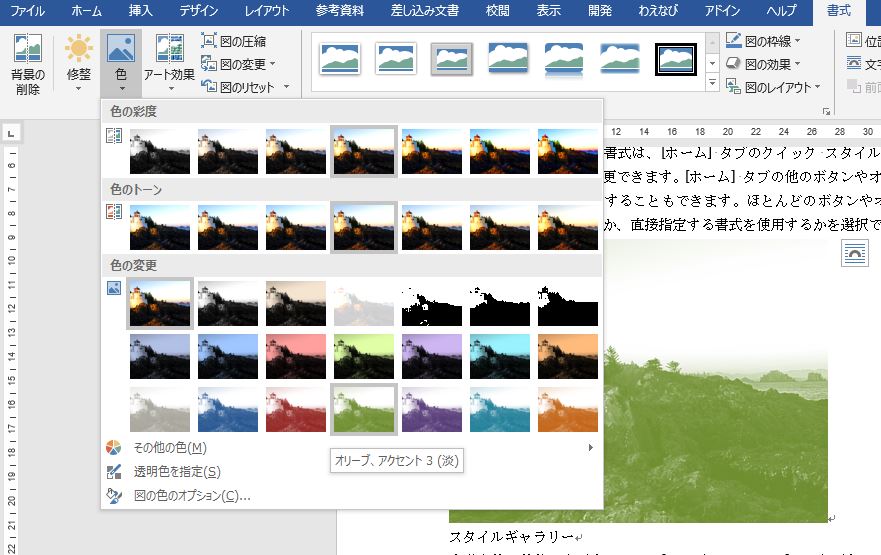Expand the 図の枠線 dropdown arrow
The width and height of the screenshot is (881, 555).
point(797,40)
